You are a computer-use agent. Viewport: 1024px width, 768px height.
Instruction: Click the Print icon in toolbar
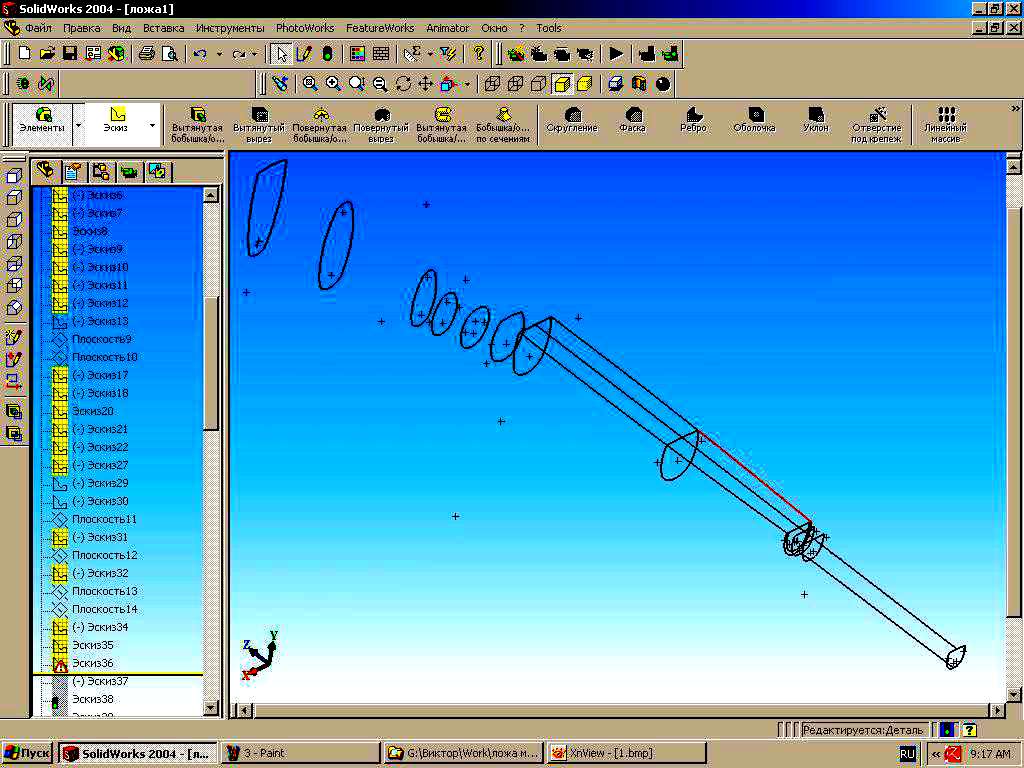tap(147, 53)
